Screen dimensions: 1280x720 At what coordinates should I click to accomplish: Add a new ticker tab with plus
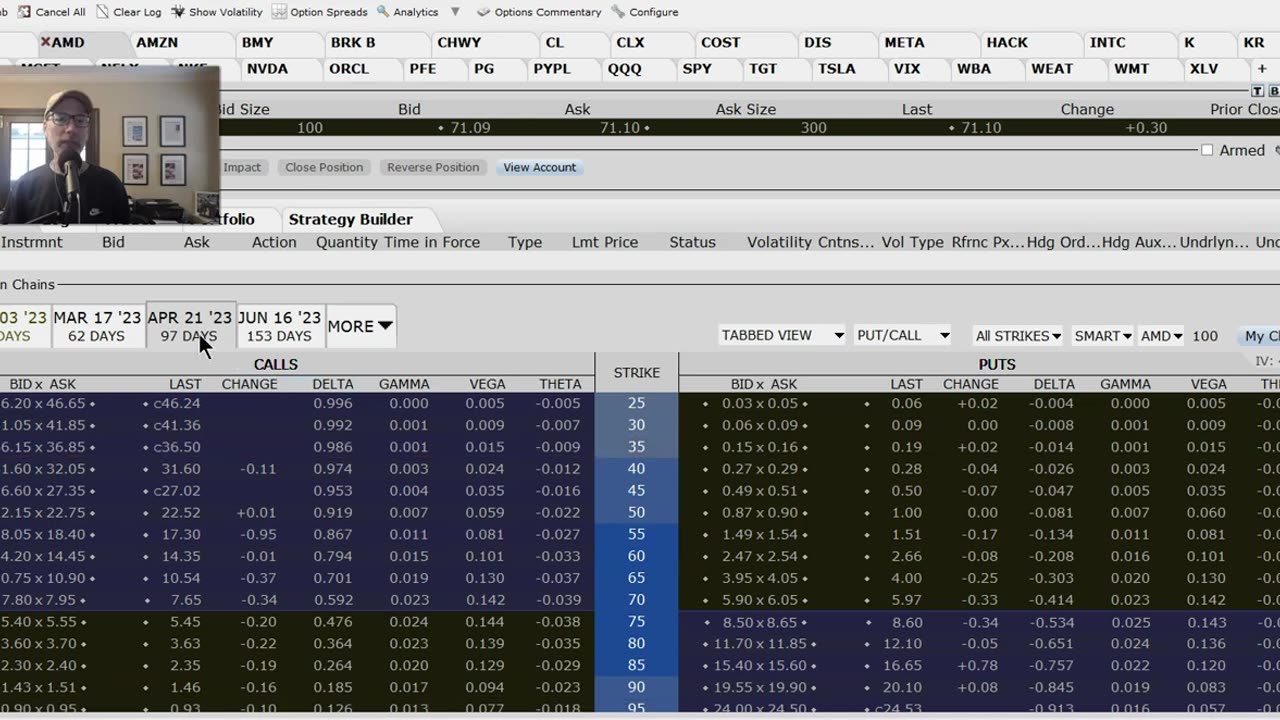(1262, 69)
